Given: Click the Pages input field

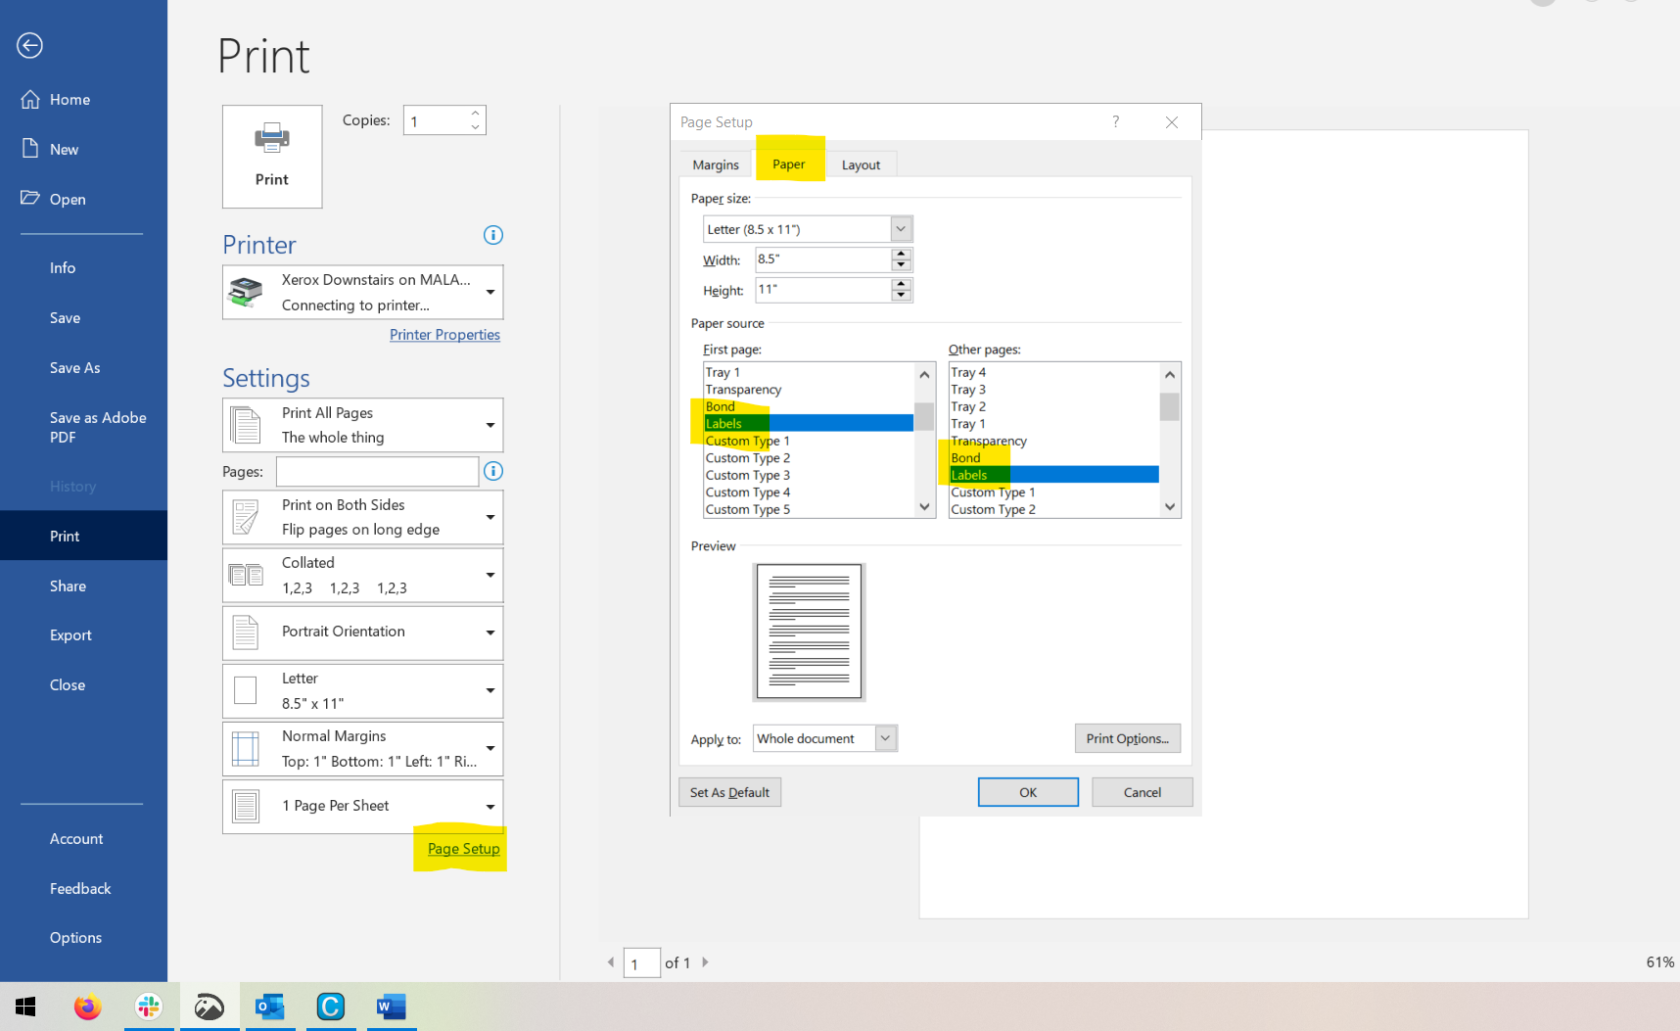Looking at the screenshot, I should point(377,471).
